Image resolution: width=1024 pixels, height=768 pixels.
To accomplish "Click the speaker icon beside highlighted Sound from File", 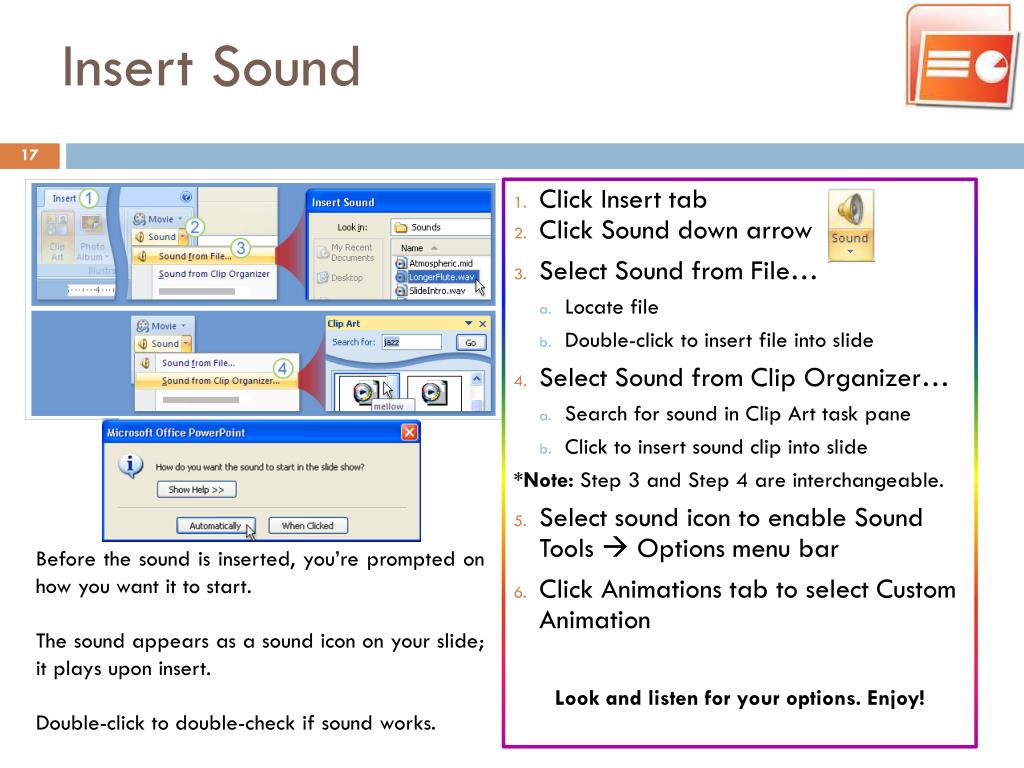I will (142, 256).
